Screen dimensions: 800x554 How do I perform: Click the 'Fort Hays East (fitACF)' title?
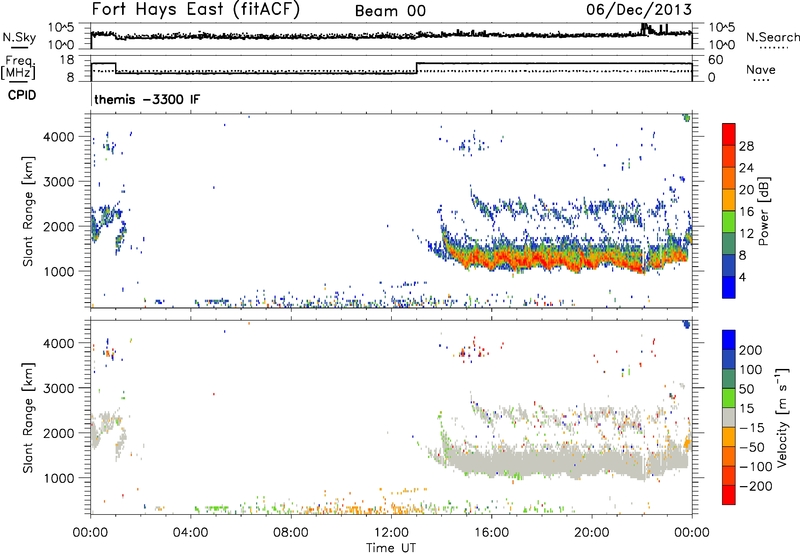tap(195, 9)
